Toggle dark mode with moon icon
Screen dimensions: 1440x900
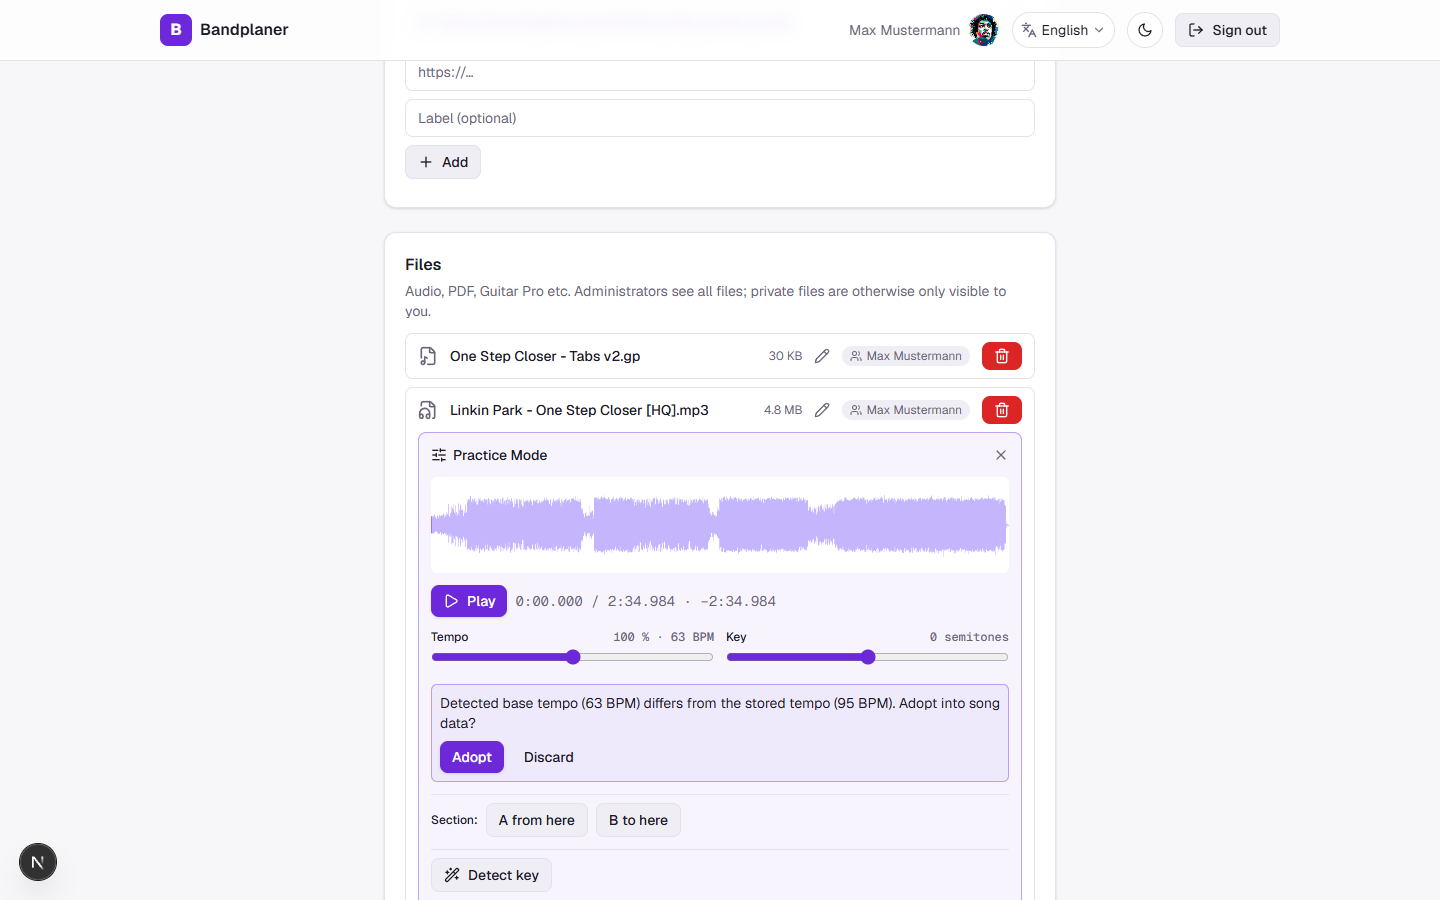click(1145, 30)
